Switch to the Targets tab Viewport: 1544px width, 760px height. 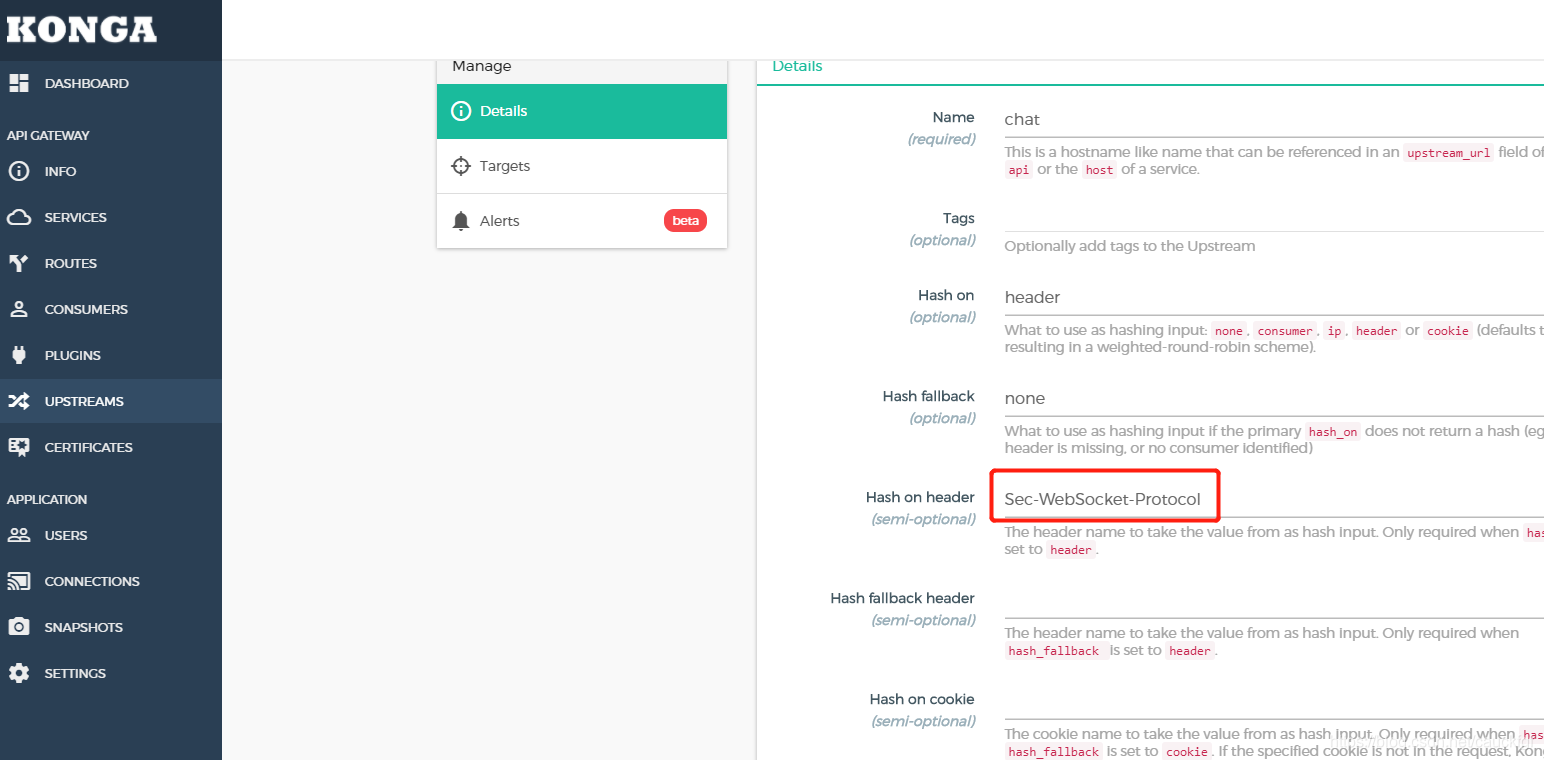click(x=582, y=166)
